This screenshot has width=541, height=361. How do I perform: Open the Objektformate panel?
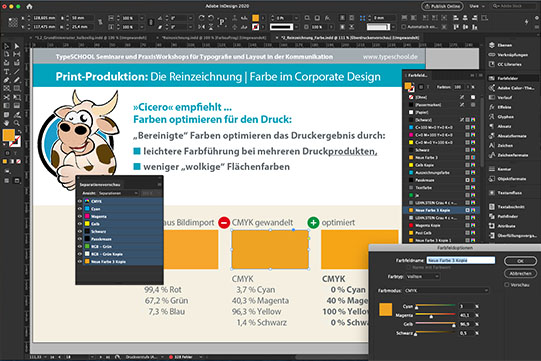click(x=507, y=179)
